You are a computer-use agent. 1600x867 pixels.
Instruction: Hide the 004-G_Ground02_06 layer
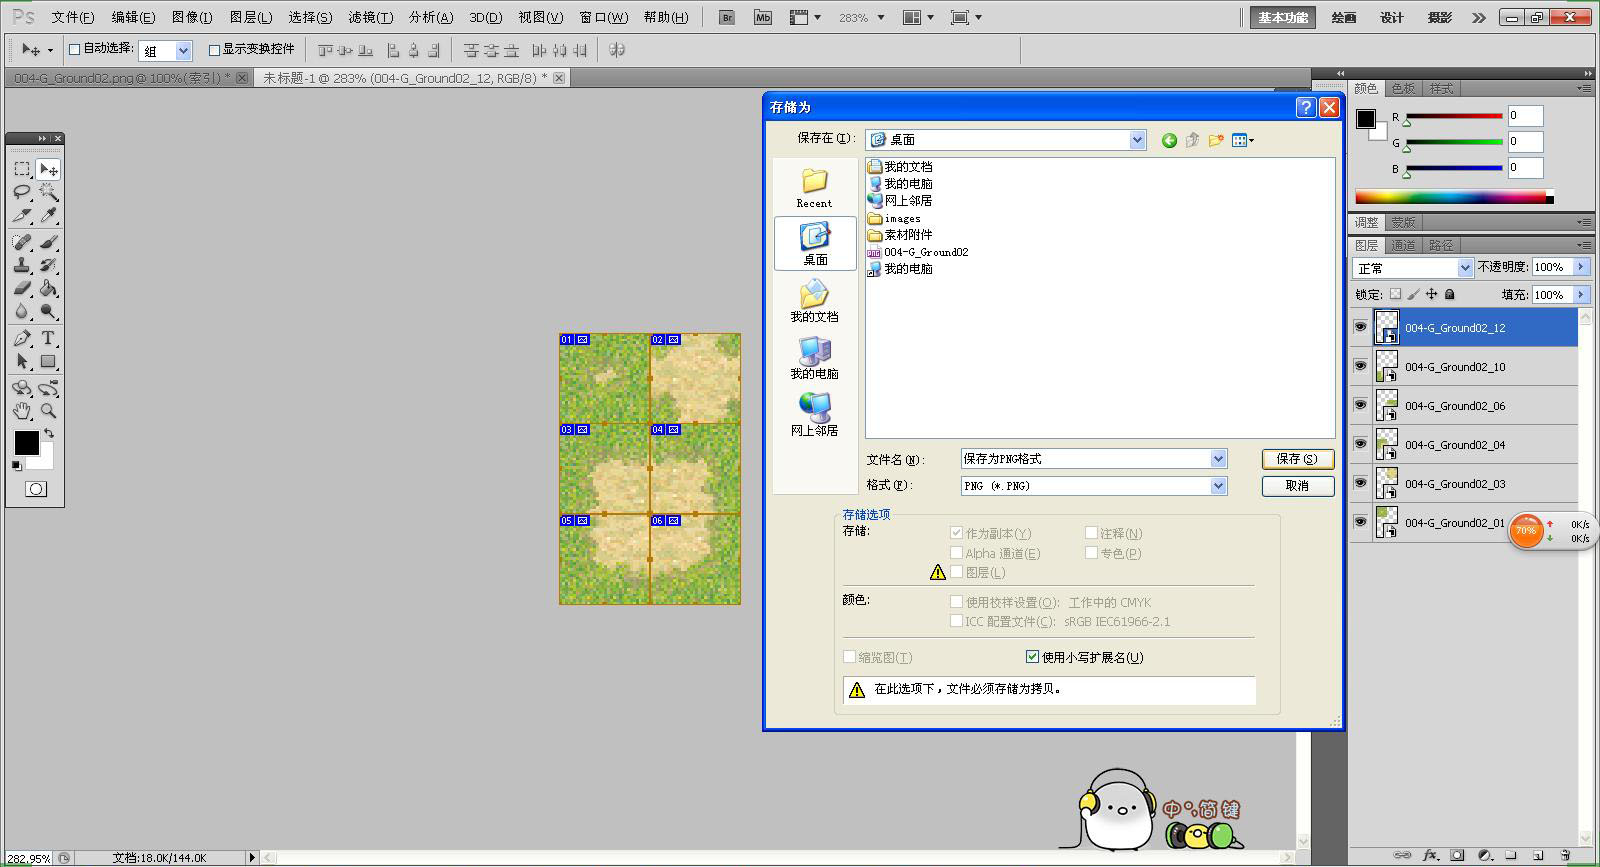click(x=1360, y=405)
